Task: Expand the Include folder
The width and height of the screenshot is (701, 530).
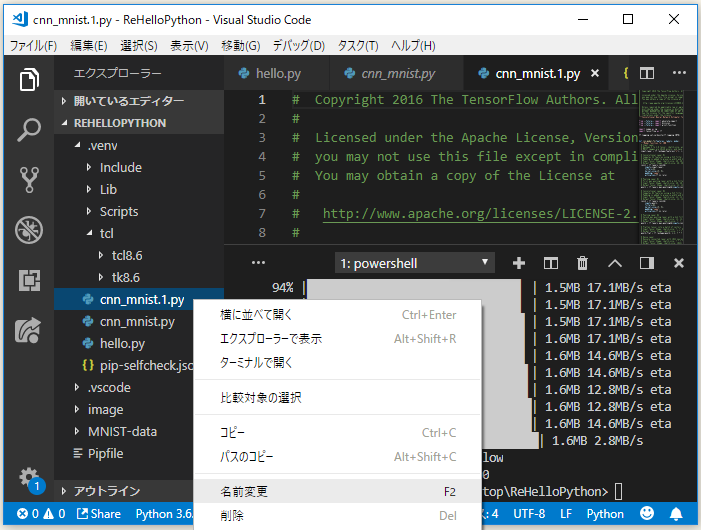Action: coord(139,168)
